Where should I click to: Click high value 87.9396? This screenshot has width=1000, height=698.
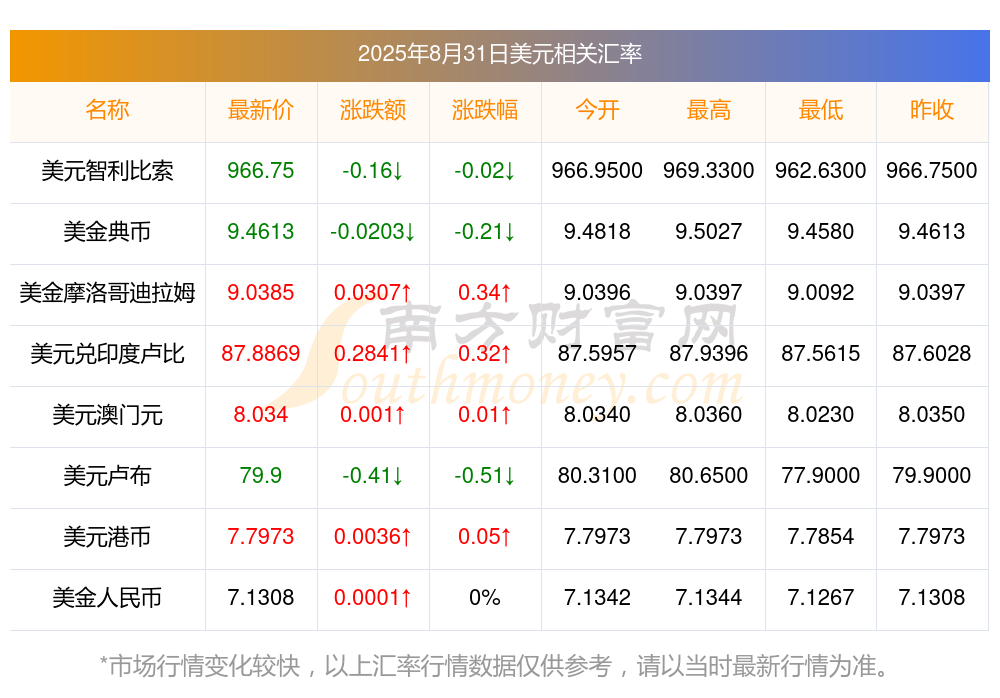(x=709, y=353)
